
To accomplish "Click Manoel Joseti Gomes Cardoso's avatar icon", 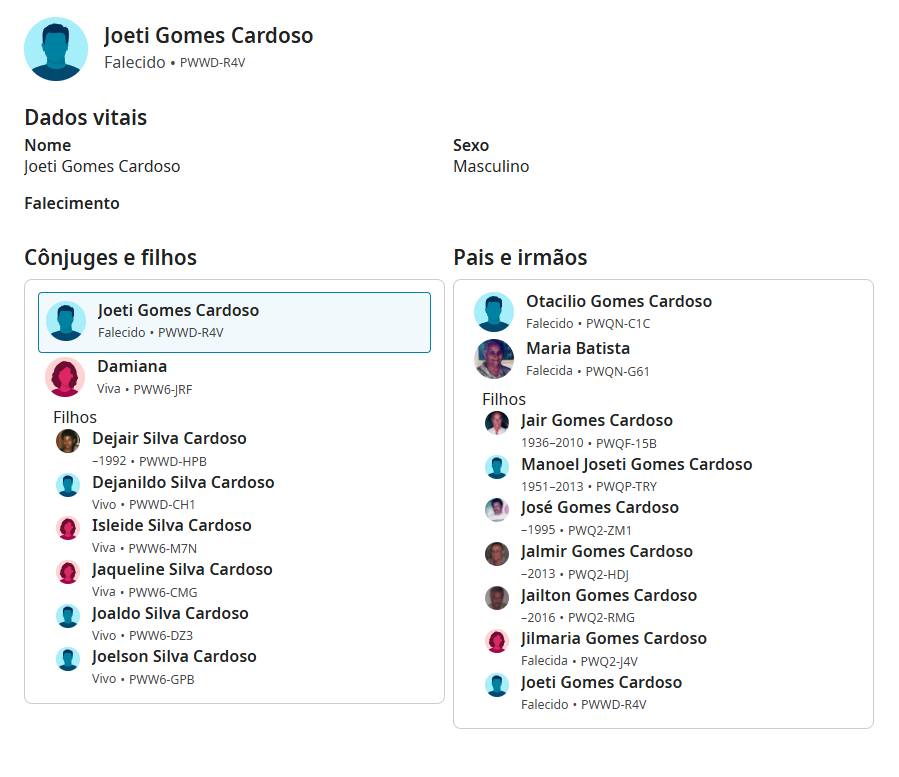I will (x=497, y=467).
